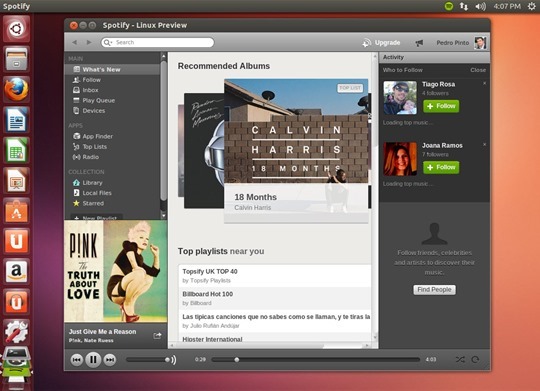
Task: Open LibreOffice Calc from the dock
Action: [17, 150]
